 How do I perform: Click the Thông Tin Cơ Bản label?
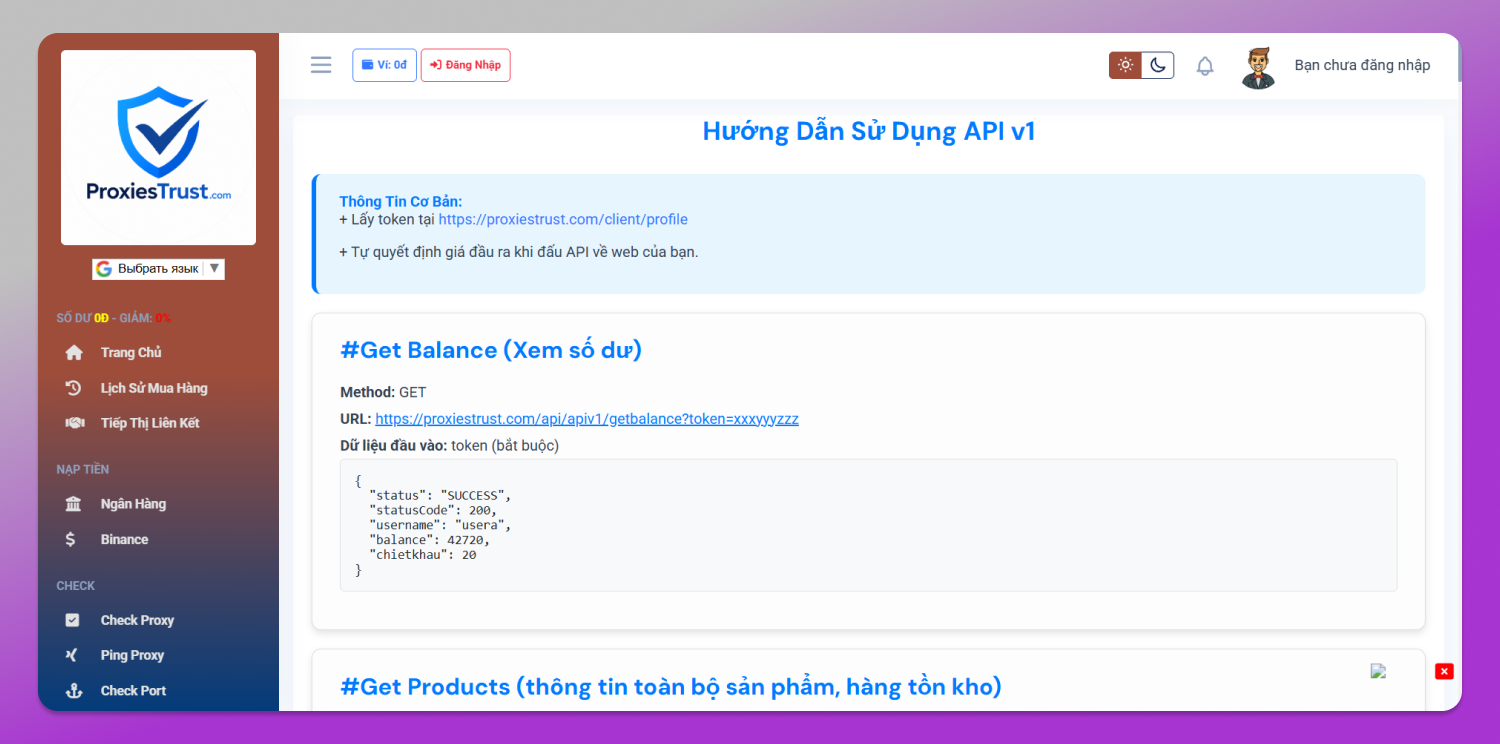(x=401, y=201)
